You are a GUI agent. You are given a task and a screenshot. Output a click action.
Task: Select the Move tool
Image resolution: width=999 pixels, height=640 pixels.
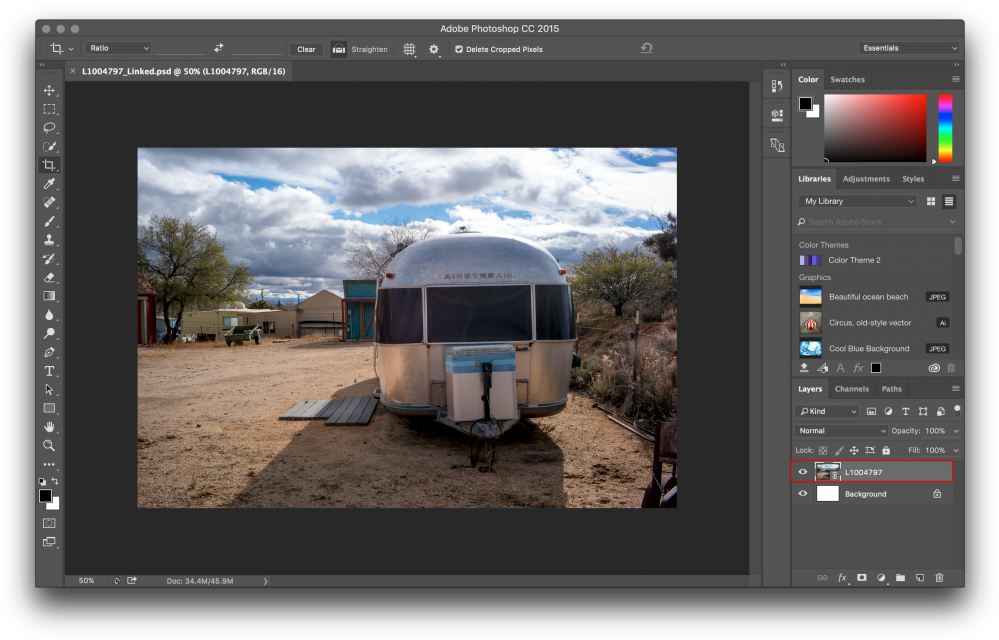pos(49,90)
